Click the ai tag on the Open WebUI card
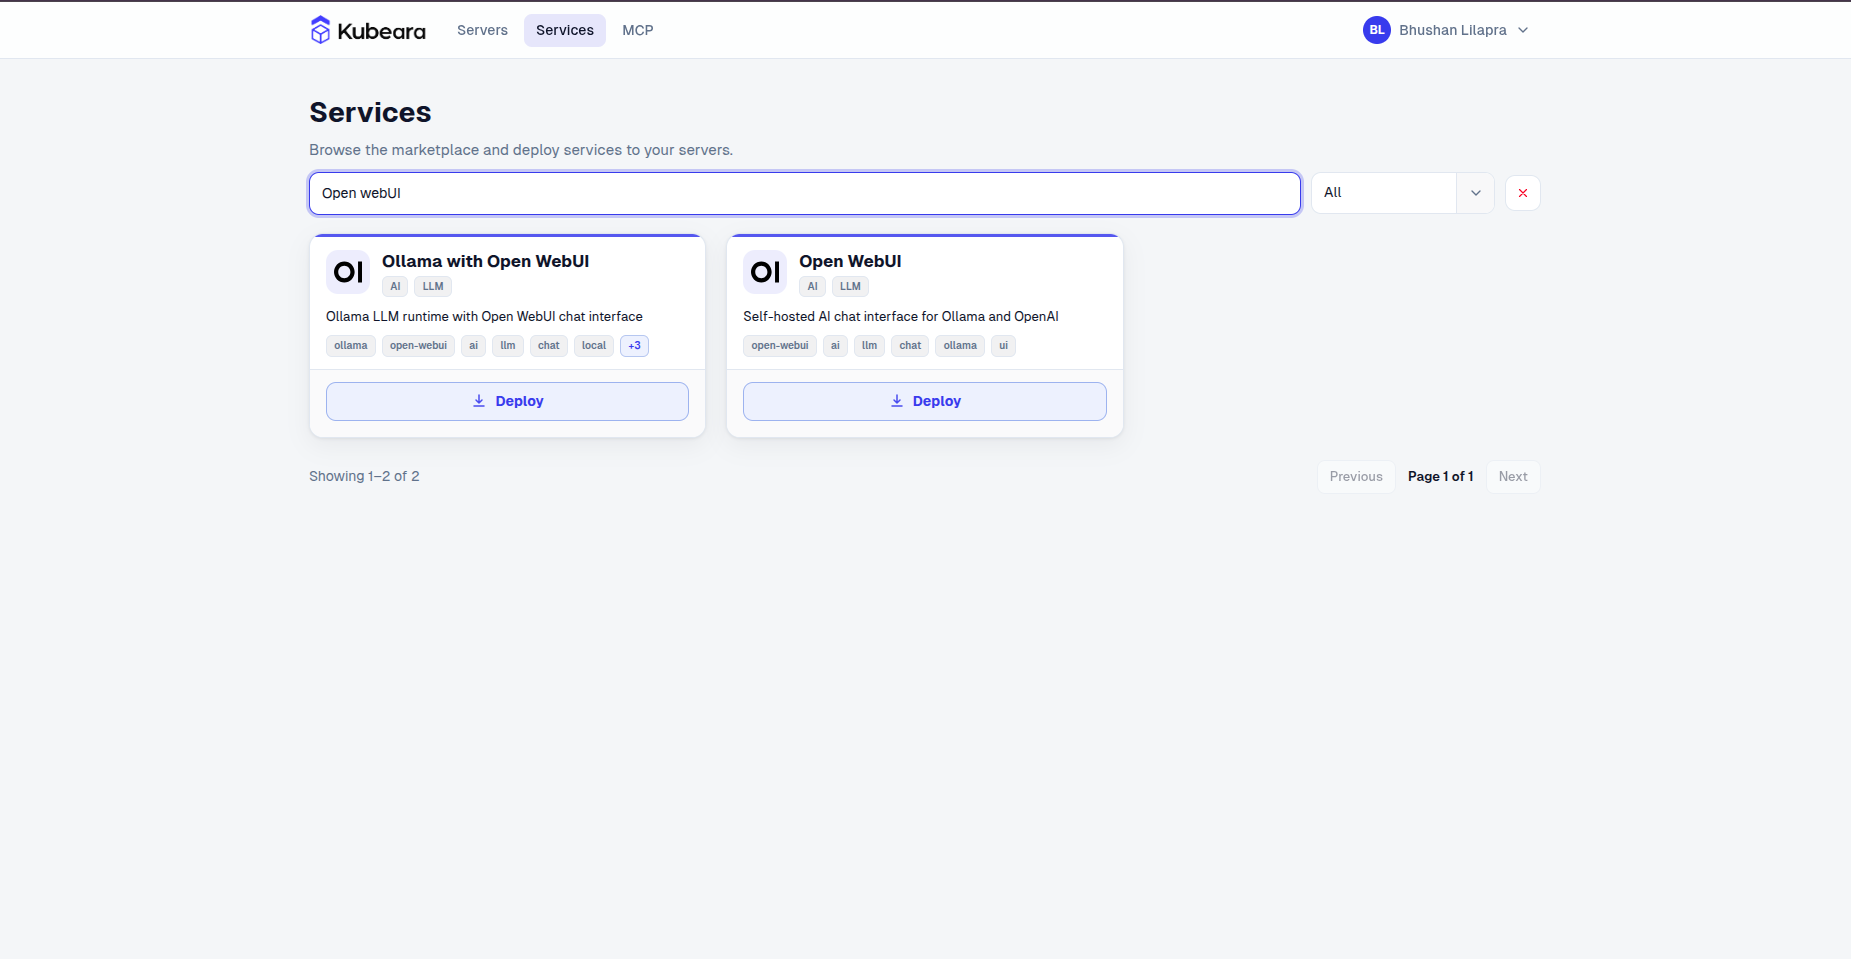Image resolution: width=1851 pixels, height=959 pixels. (x=835, y=346)
